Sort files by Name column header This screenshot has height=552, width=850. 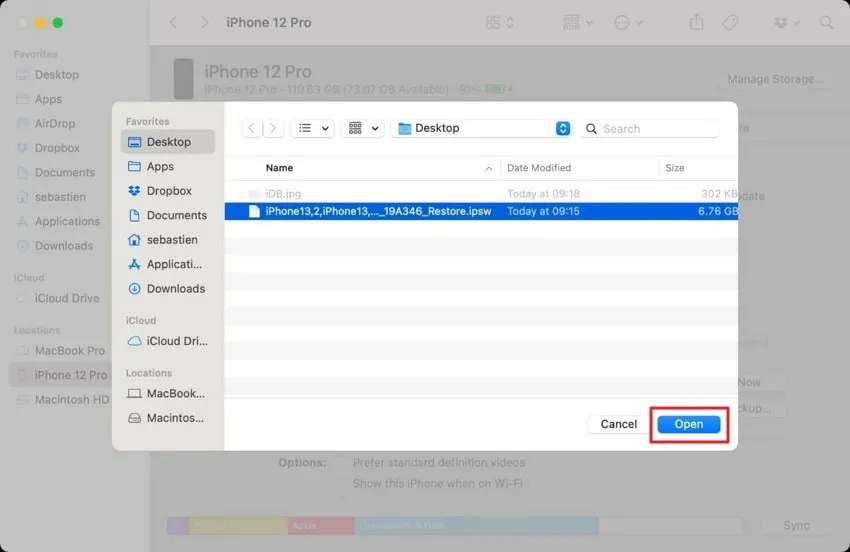279,168
